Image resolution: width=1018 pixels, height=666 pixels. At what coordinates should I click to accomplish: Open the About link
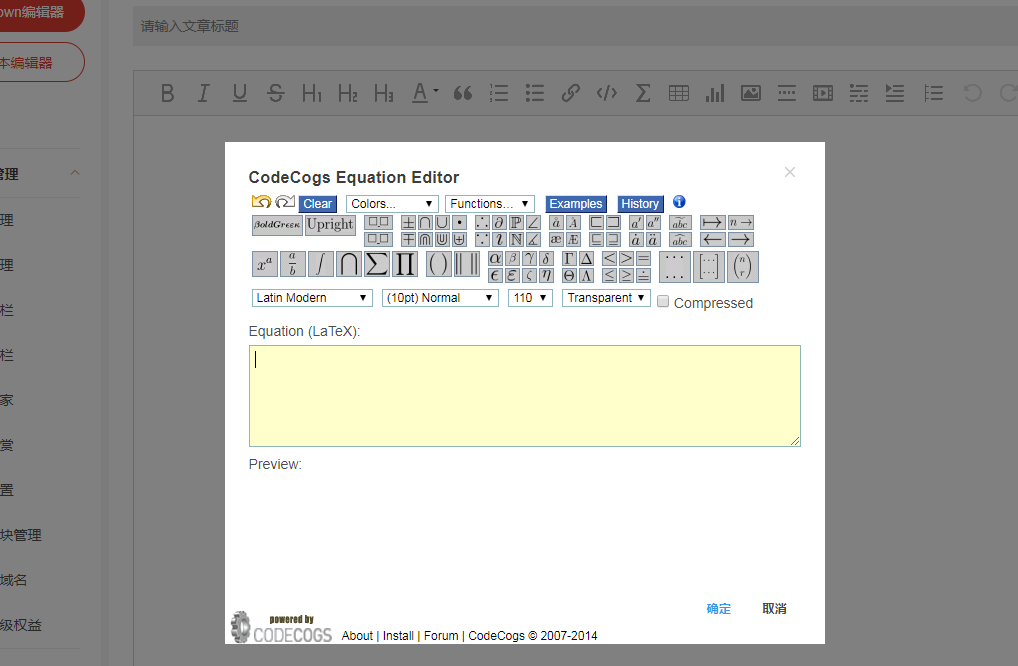pyautogui.click(x=357, y=635)
